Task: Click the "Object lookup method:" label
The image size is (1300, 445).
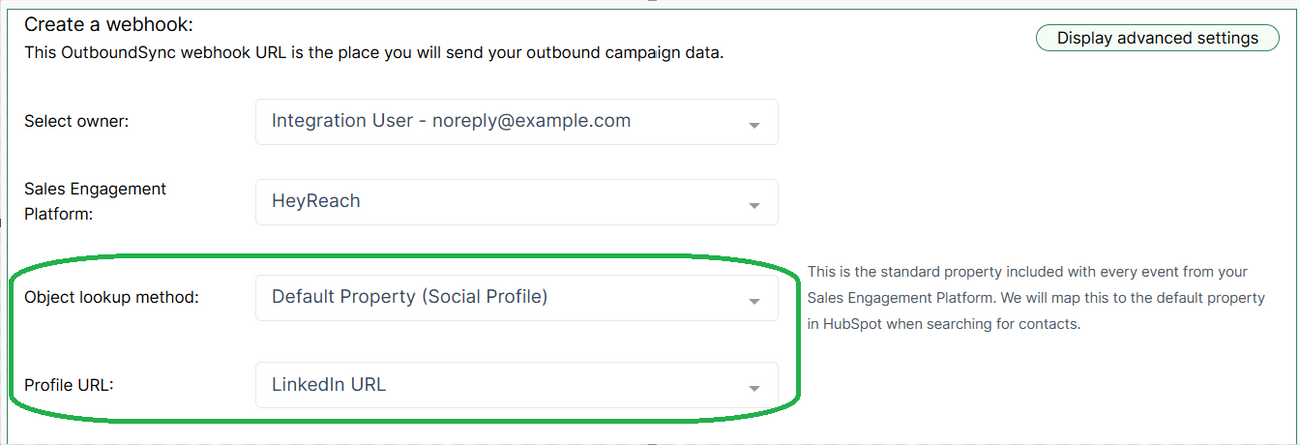Action: [111, 298]
